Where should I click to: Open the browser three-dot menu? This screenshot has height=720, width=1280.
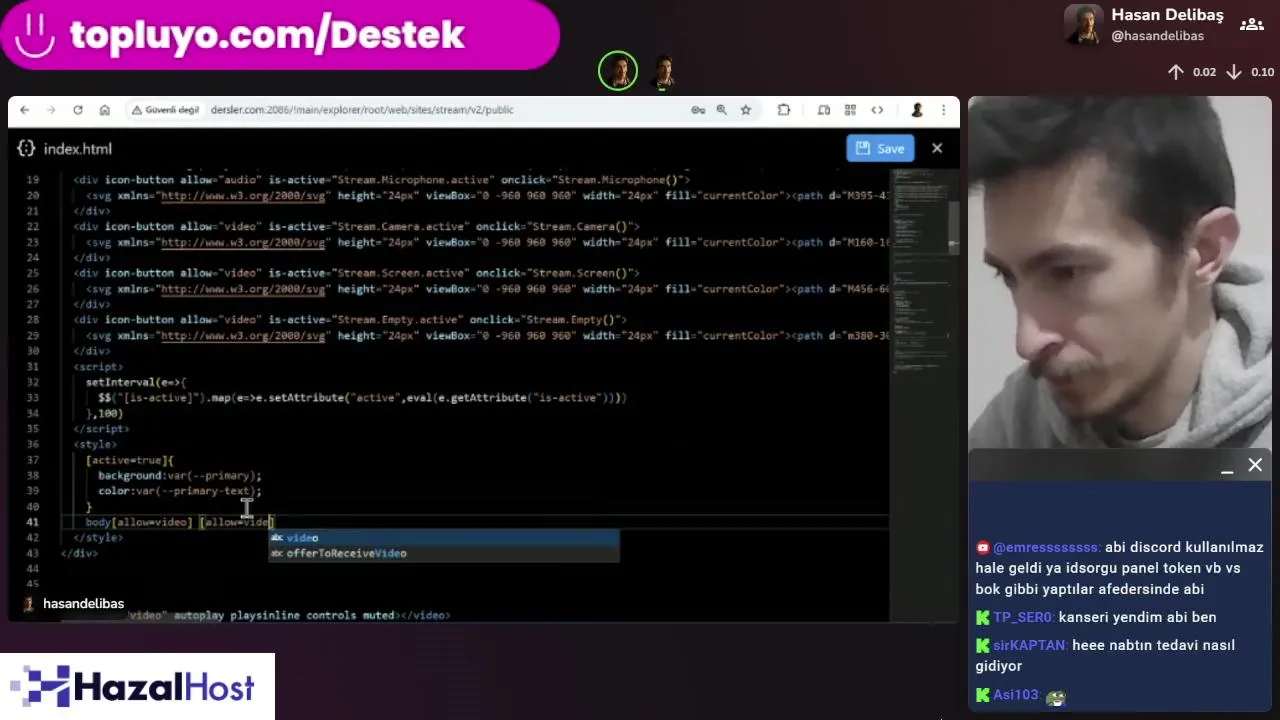(943, 110)
